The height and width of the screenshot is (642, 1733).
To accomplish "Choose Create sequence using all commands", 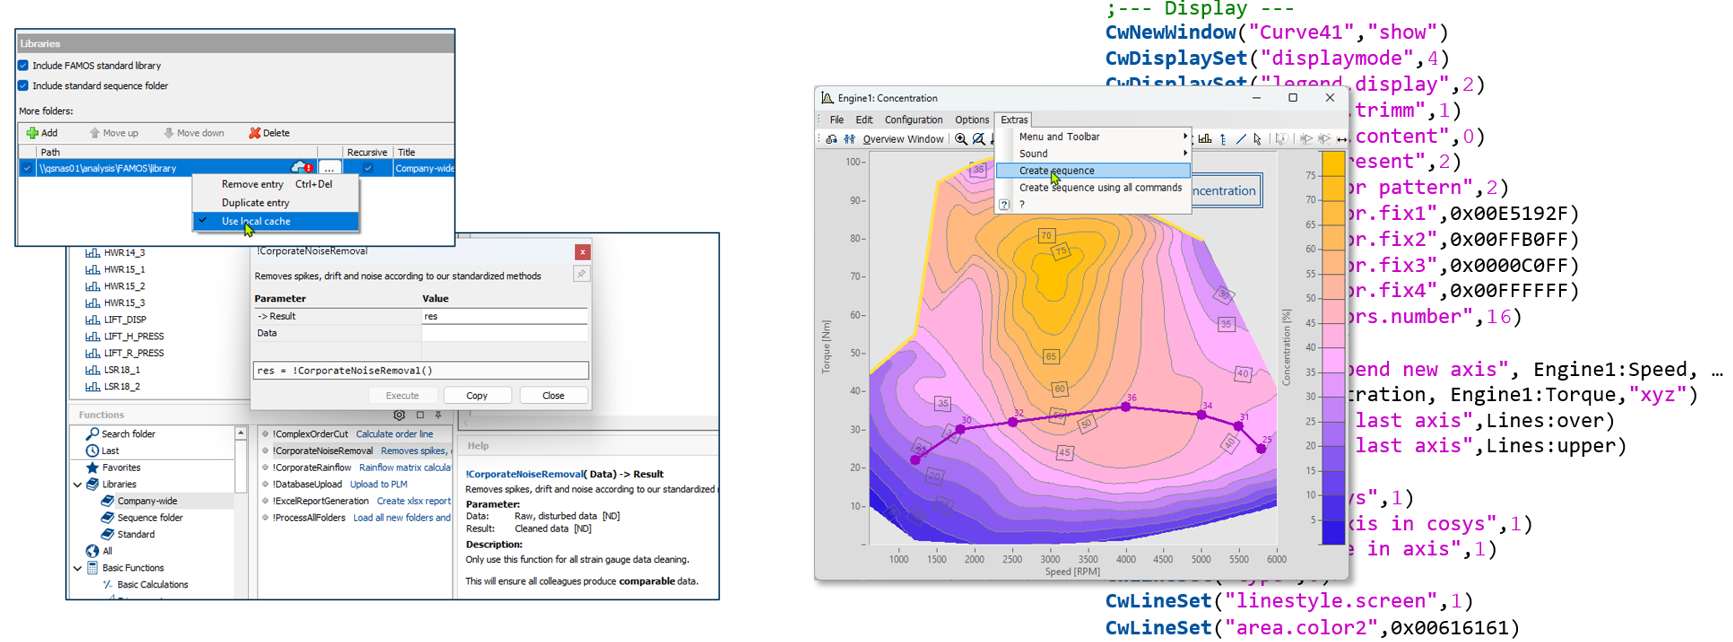I will [1100, 188].
